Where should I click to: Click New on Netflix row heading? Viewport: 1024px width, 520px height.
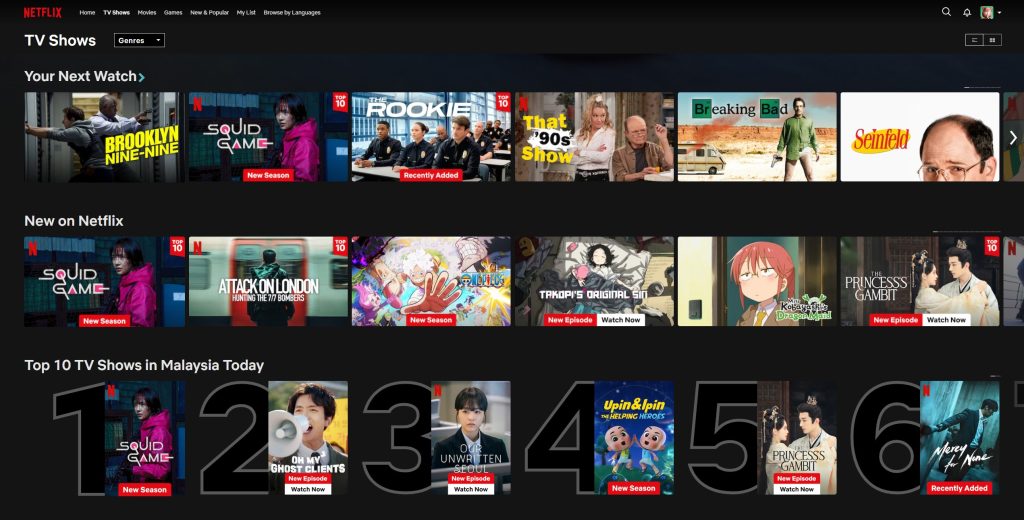(74, 221)
